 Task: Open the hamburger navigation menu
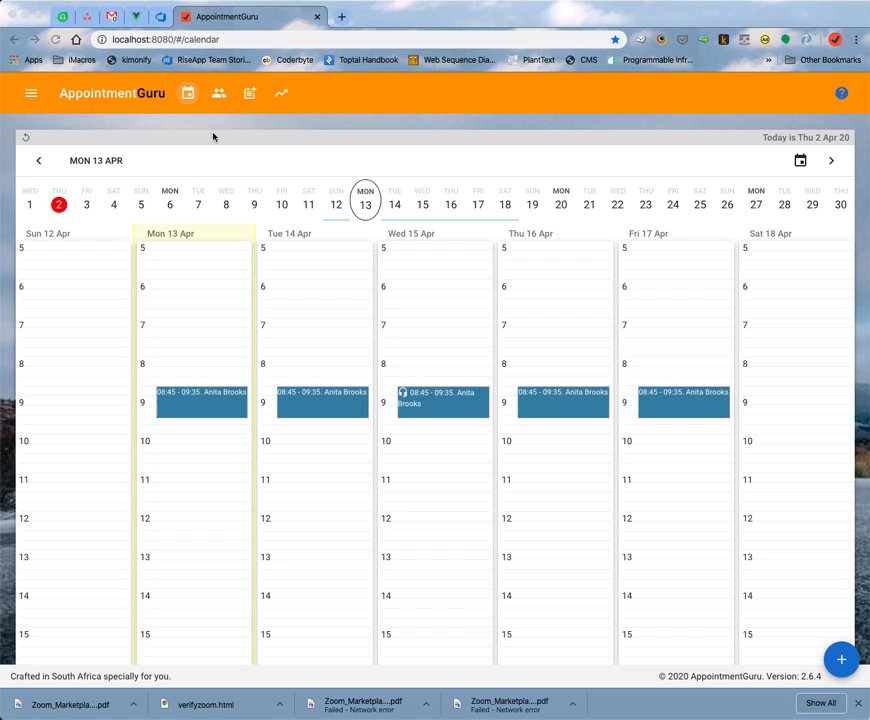(x=31, y=93)
